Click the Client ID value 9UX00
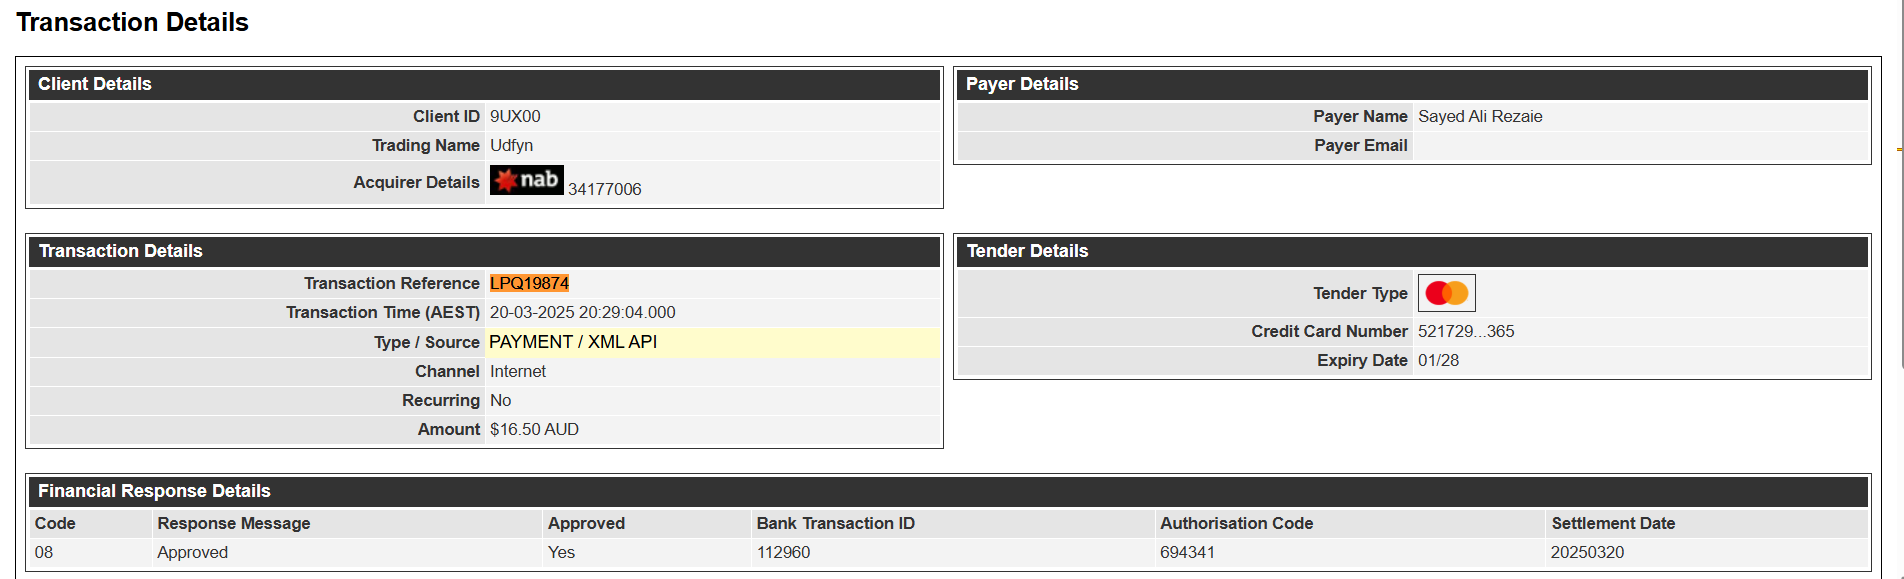The image size is (1904, 579). (515, 116)
